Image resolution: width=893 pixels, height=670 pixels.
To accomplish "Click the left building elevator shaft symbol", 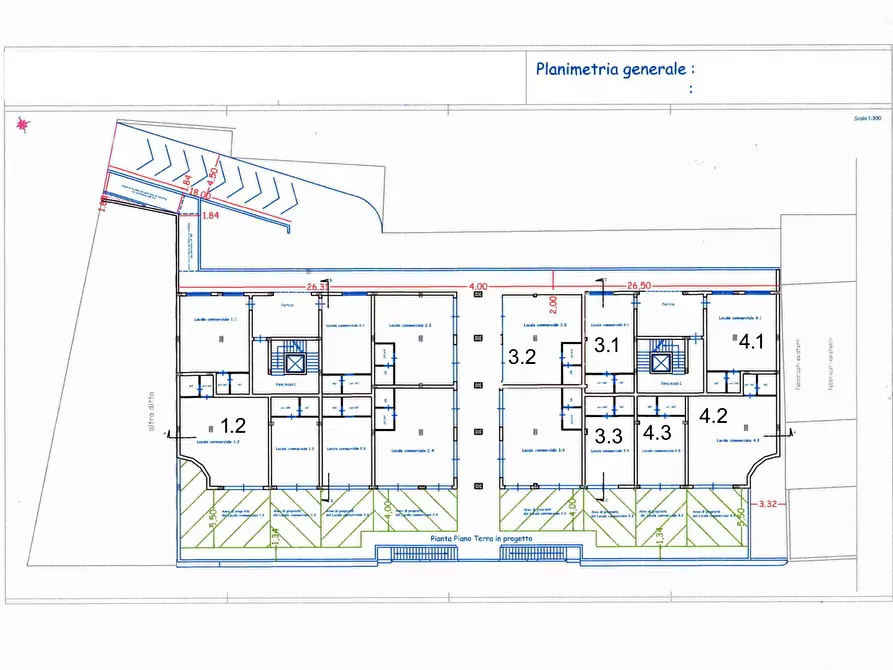I will point(295,363).
